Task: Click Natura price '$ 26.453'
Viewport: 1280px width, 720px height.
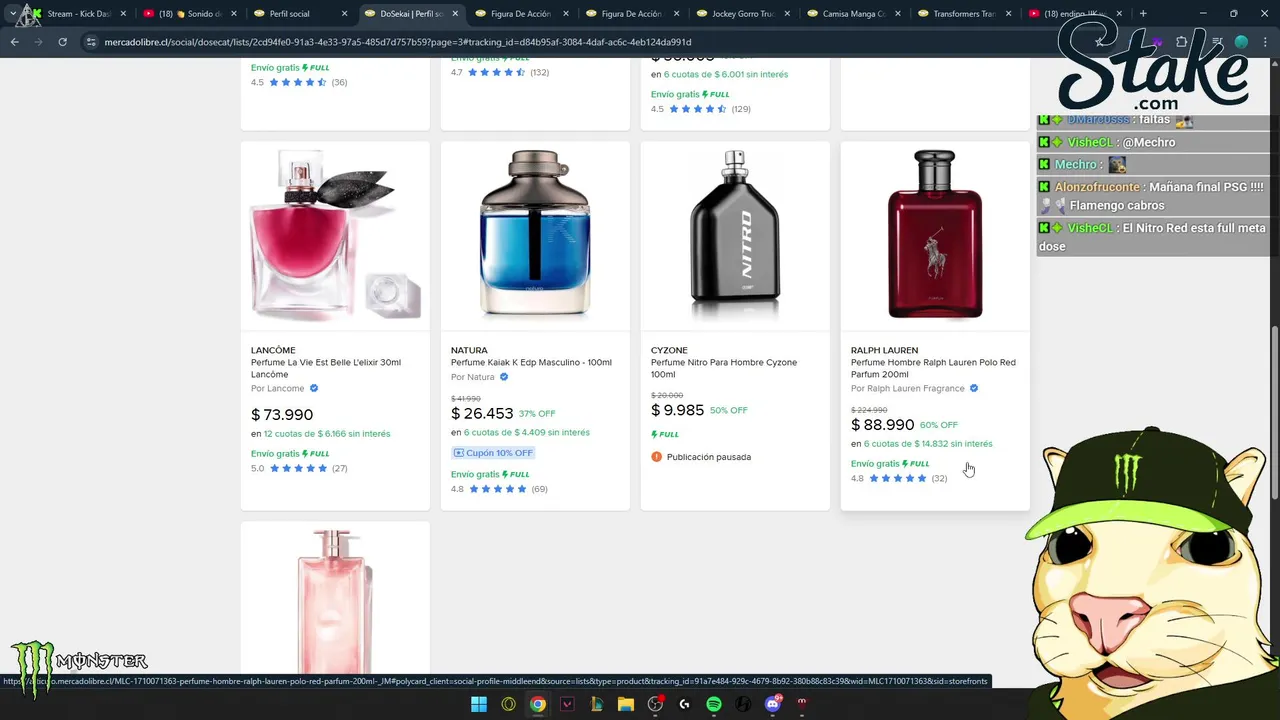Action: click(482, 413)
